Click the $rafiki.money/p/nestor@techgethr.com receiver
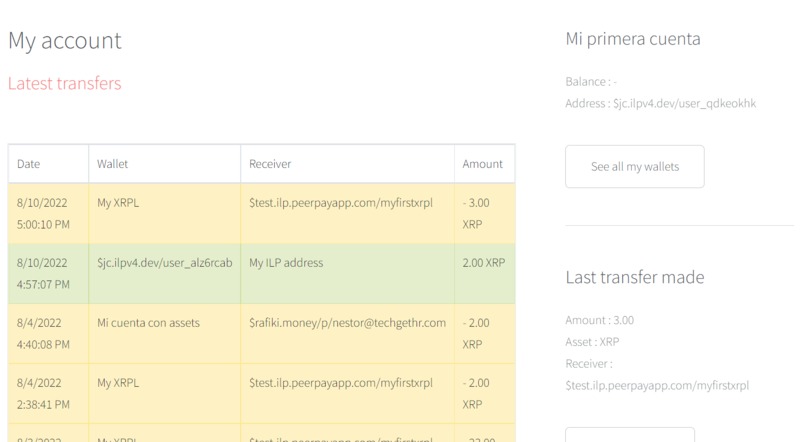 pyautogui.click(x=347, y=323)
